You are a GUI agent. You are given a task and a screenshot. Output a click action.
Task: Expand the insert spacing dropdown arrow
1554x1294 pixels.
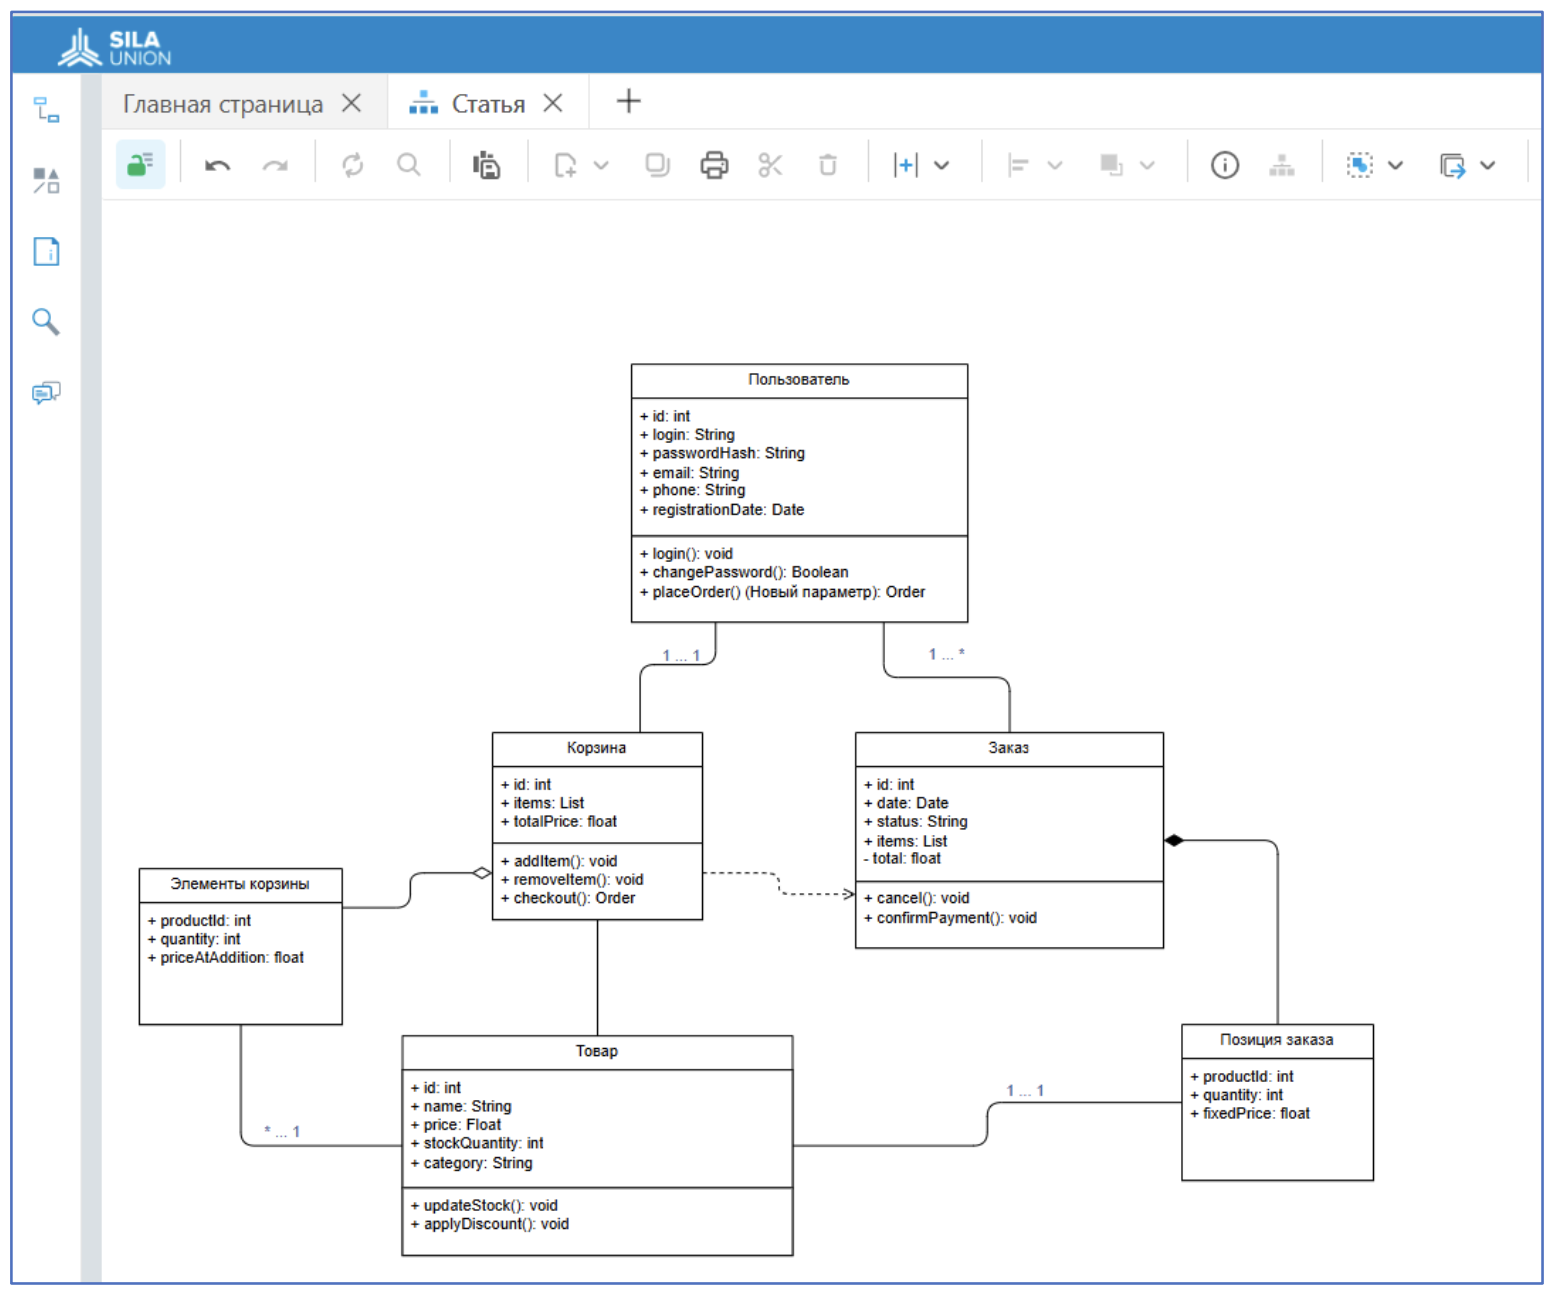point(942,166)
